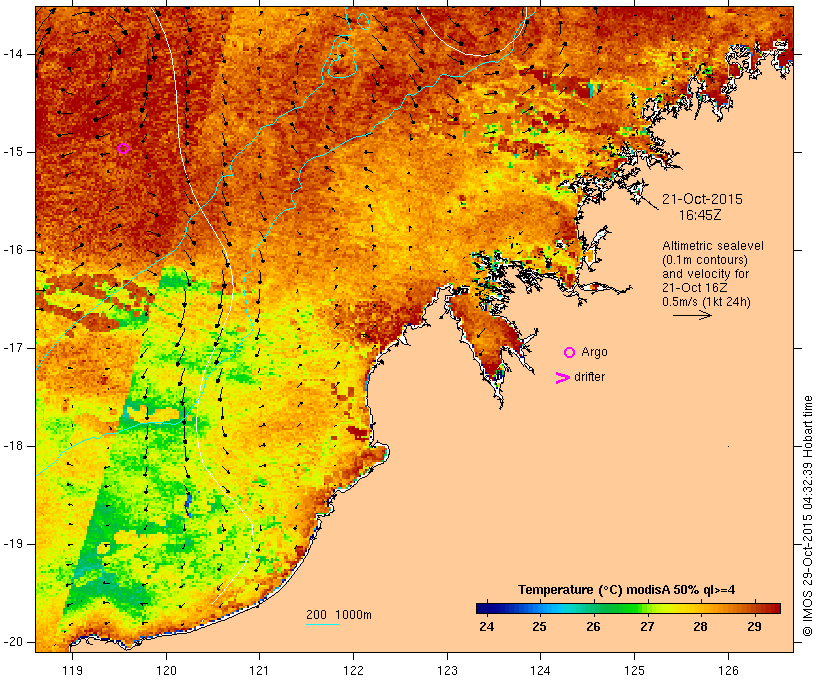Click the "0.5m/s (1kt 24h)" text
The height and width of the screenshot is (680, 820).
tap(706, 302)
